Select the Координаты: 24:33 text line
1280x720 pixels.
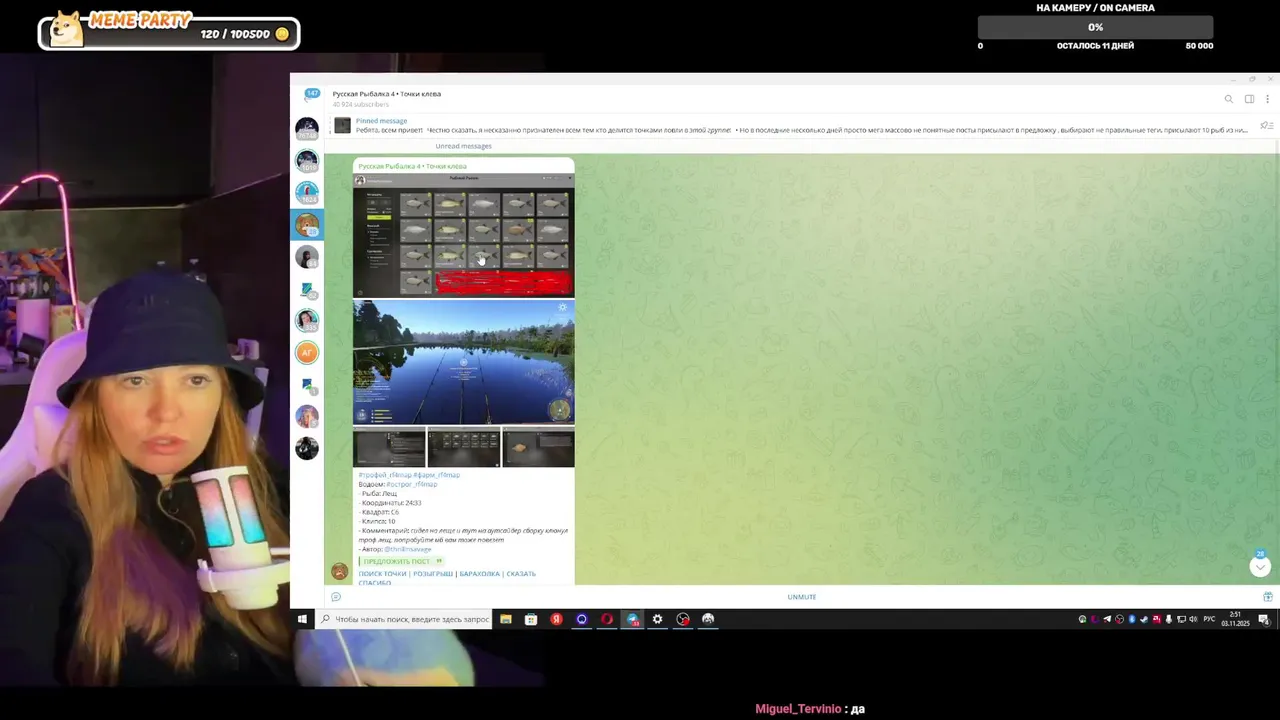click(391, 503)
